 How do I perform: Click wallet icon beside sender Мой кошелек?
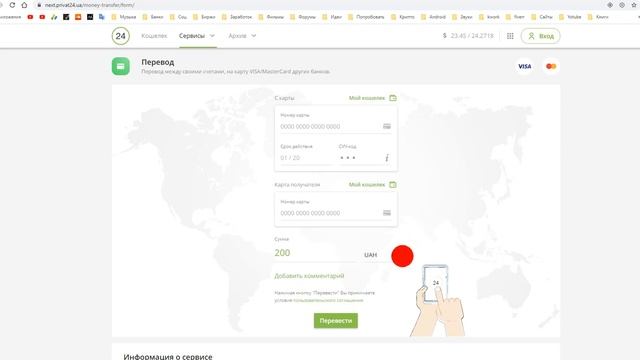click(393, 98)
